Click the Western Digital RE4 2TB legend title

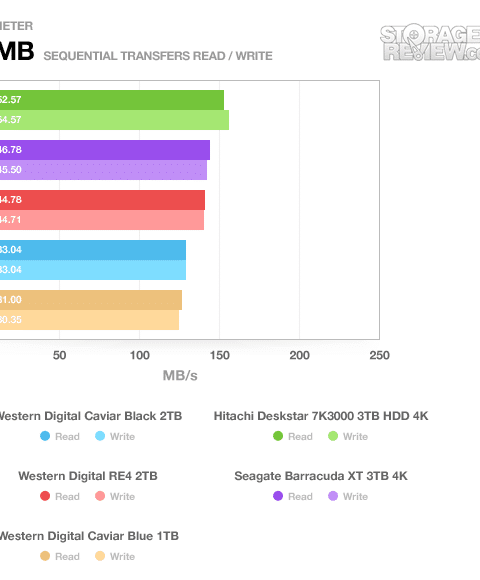[x=88, y=476]
